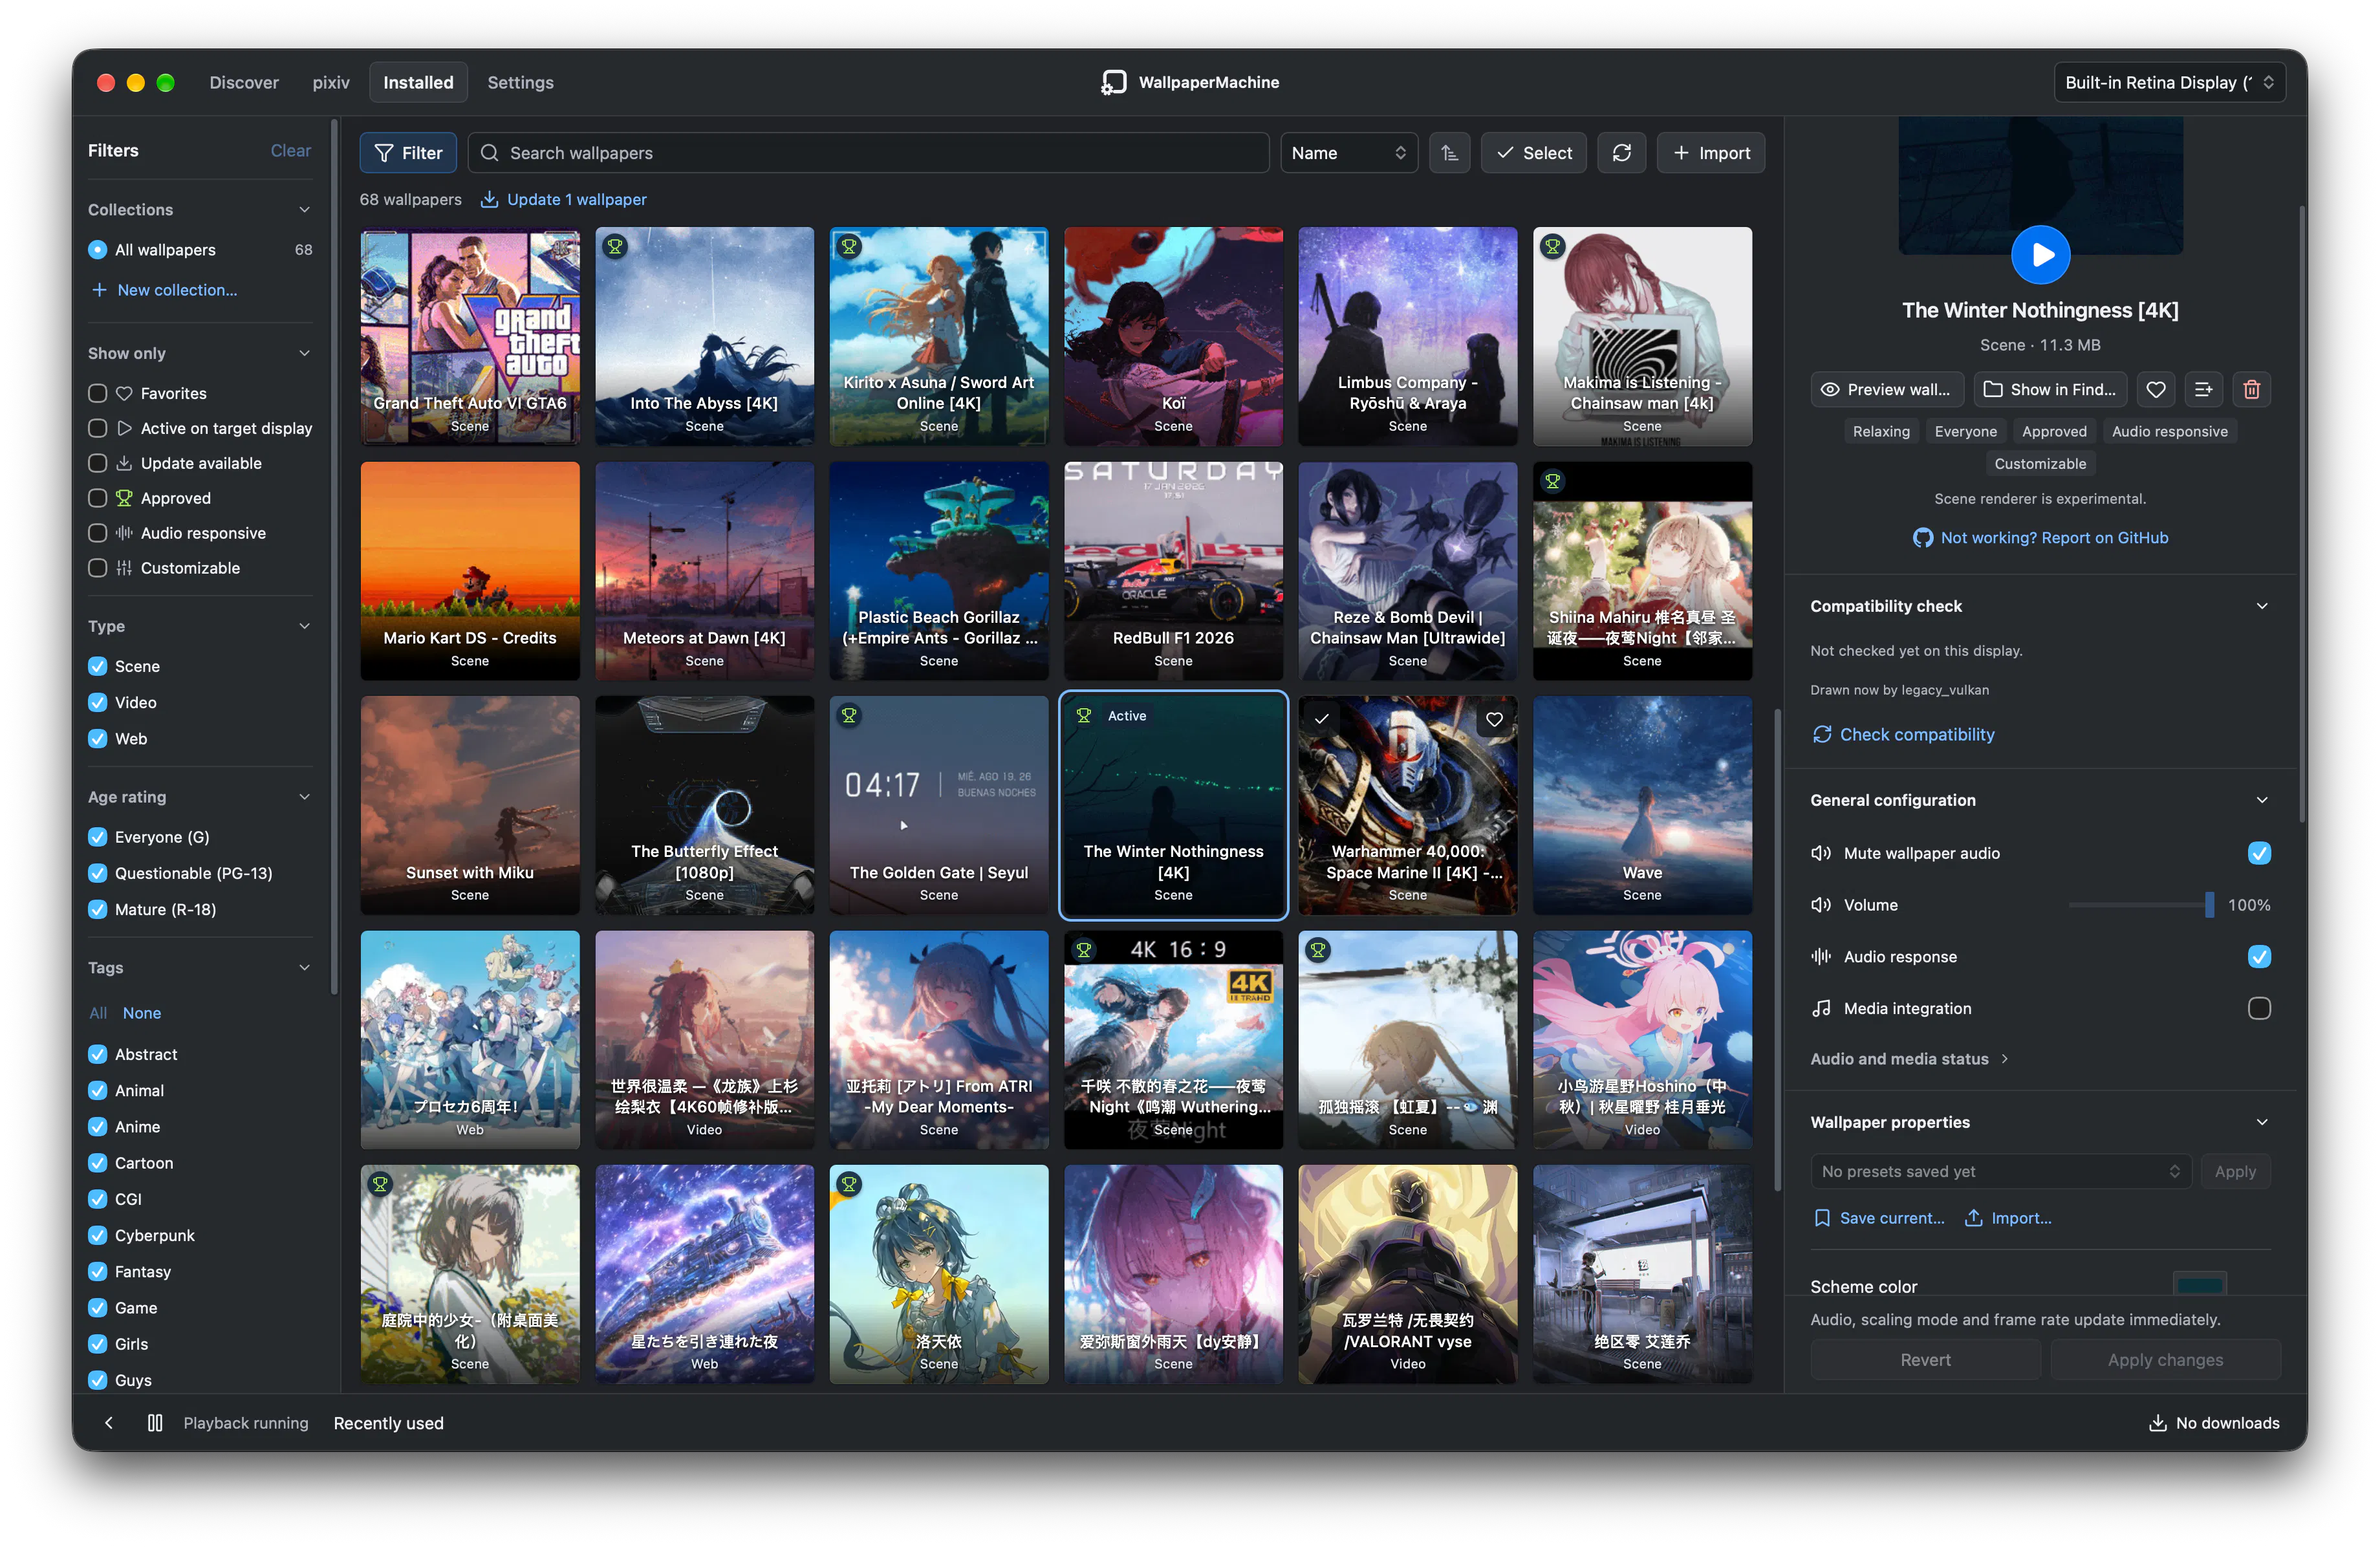Screen dimensions: 2380x1547
Task: Click the add-to-collection list icon
Action: [x=2203, y=390]
